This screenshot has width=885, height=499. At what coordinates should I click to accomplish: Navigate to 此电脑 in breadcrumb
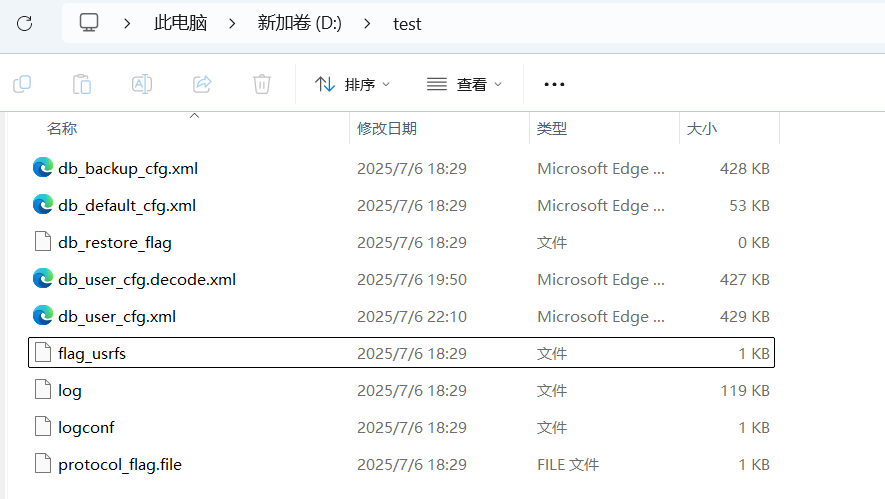point(181,24)
